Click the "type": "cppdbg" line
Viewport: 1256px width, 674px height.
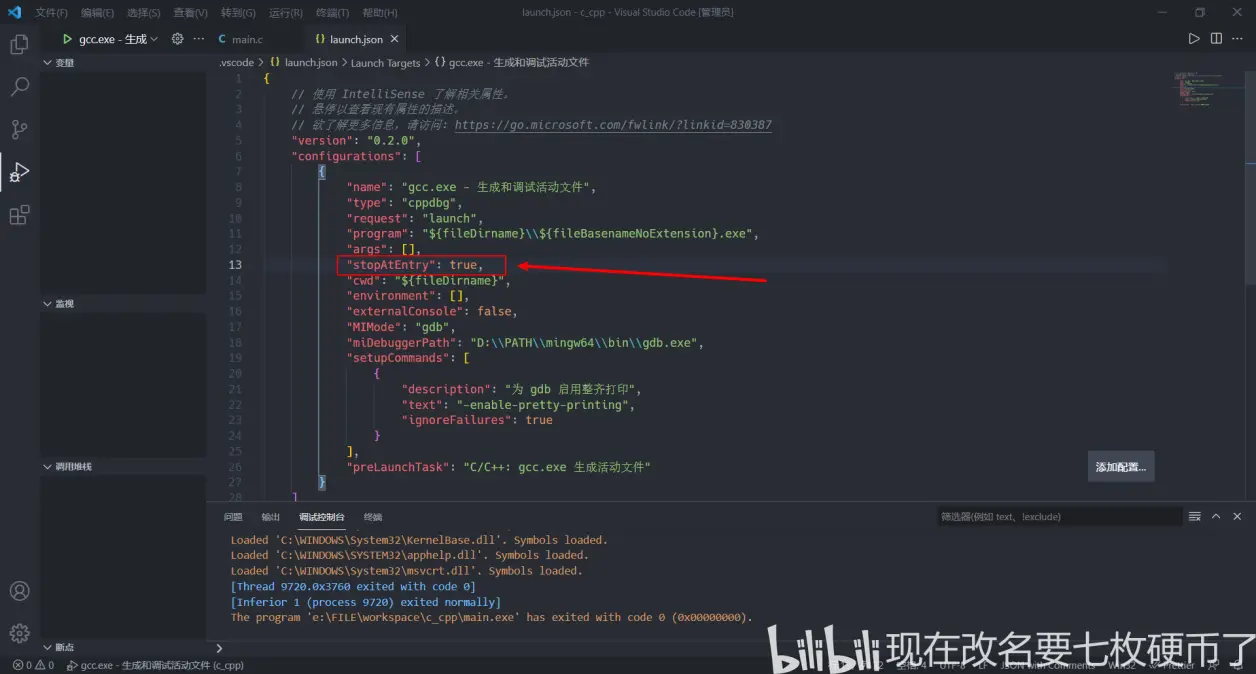pyautogui.click(x=405, y=203)
